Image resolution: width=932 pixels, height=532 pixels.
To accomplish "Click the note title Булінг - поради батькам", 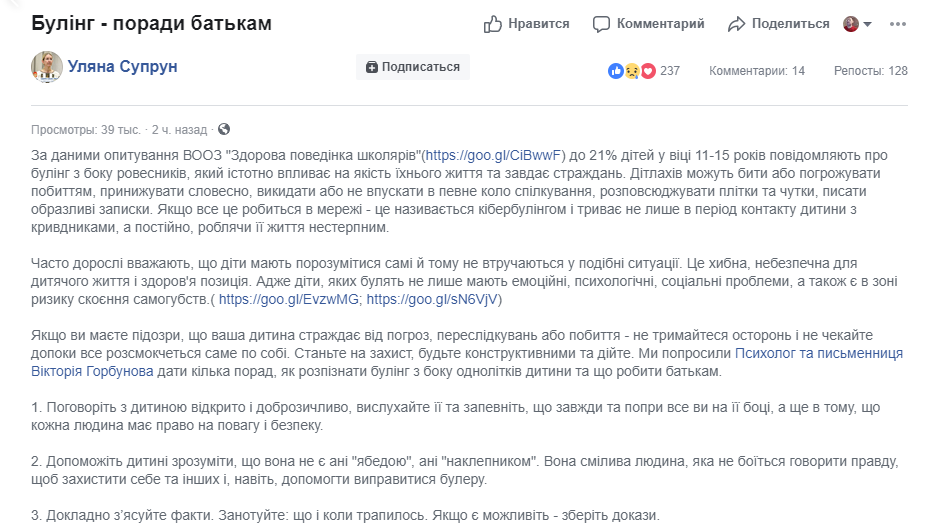I will [x=151, y=23].
